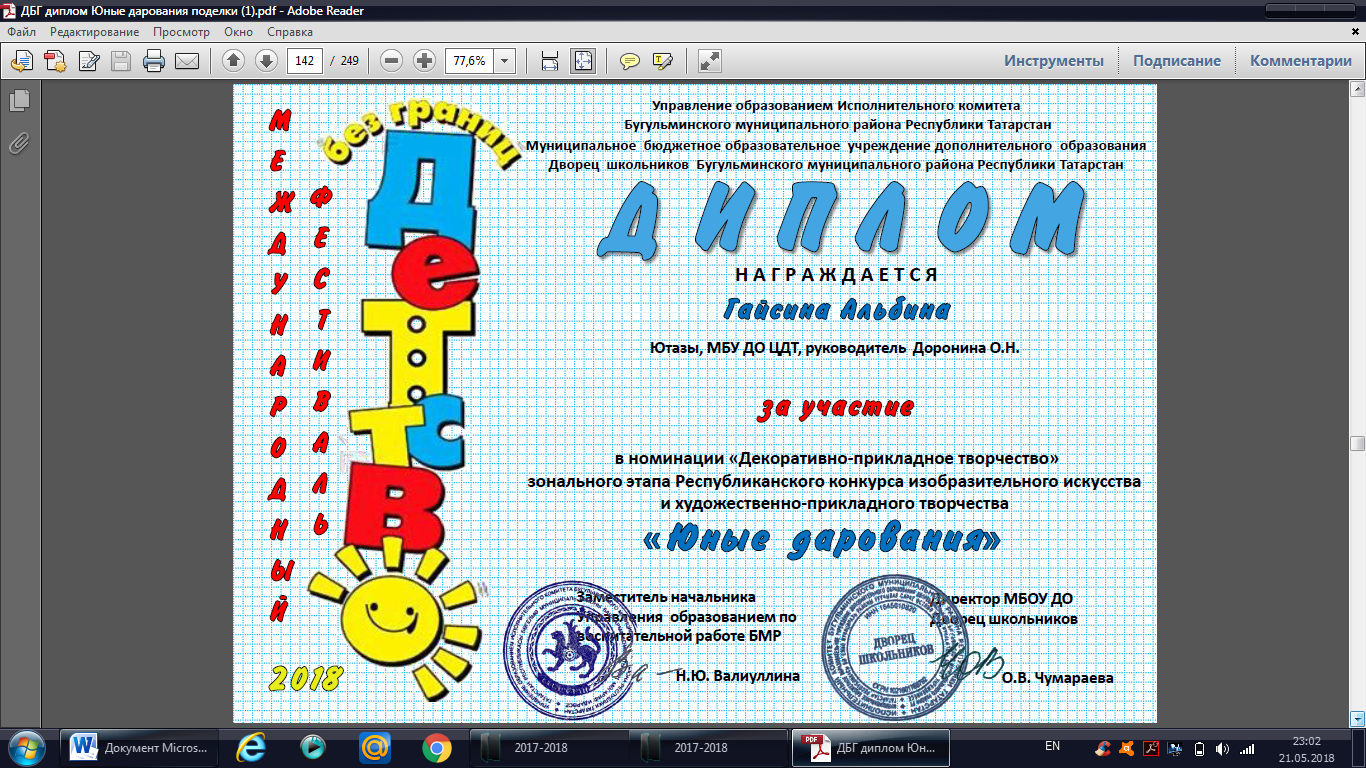Click the email envelope icon
1366x768 pixels.
pos(186,61)
